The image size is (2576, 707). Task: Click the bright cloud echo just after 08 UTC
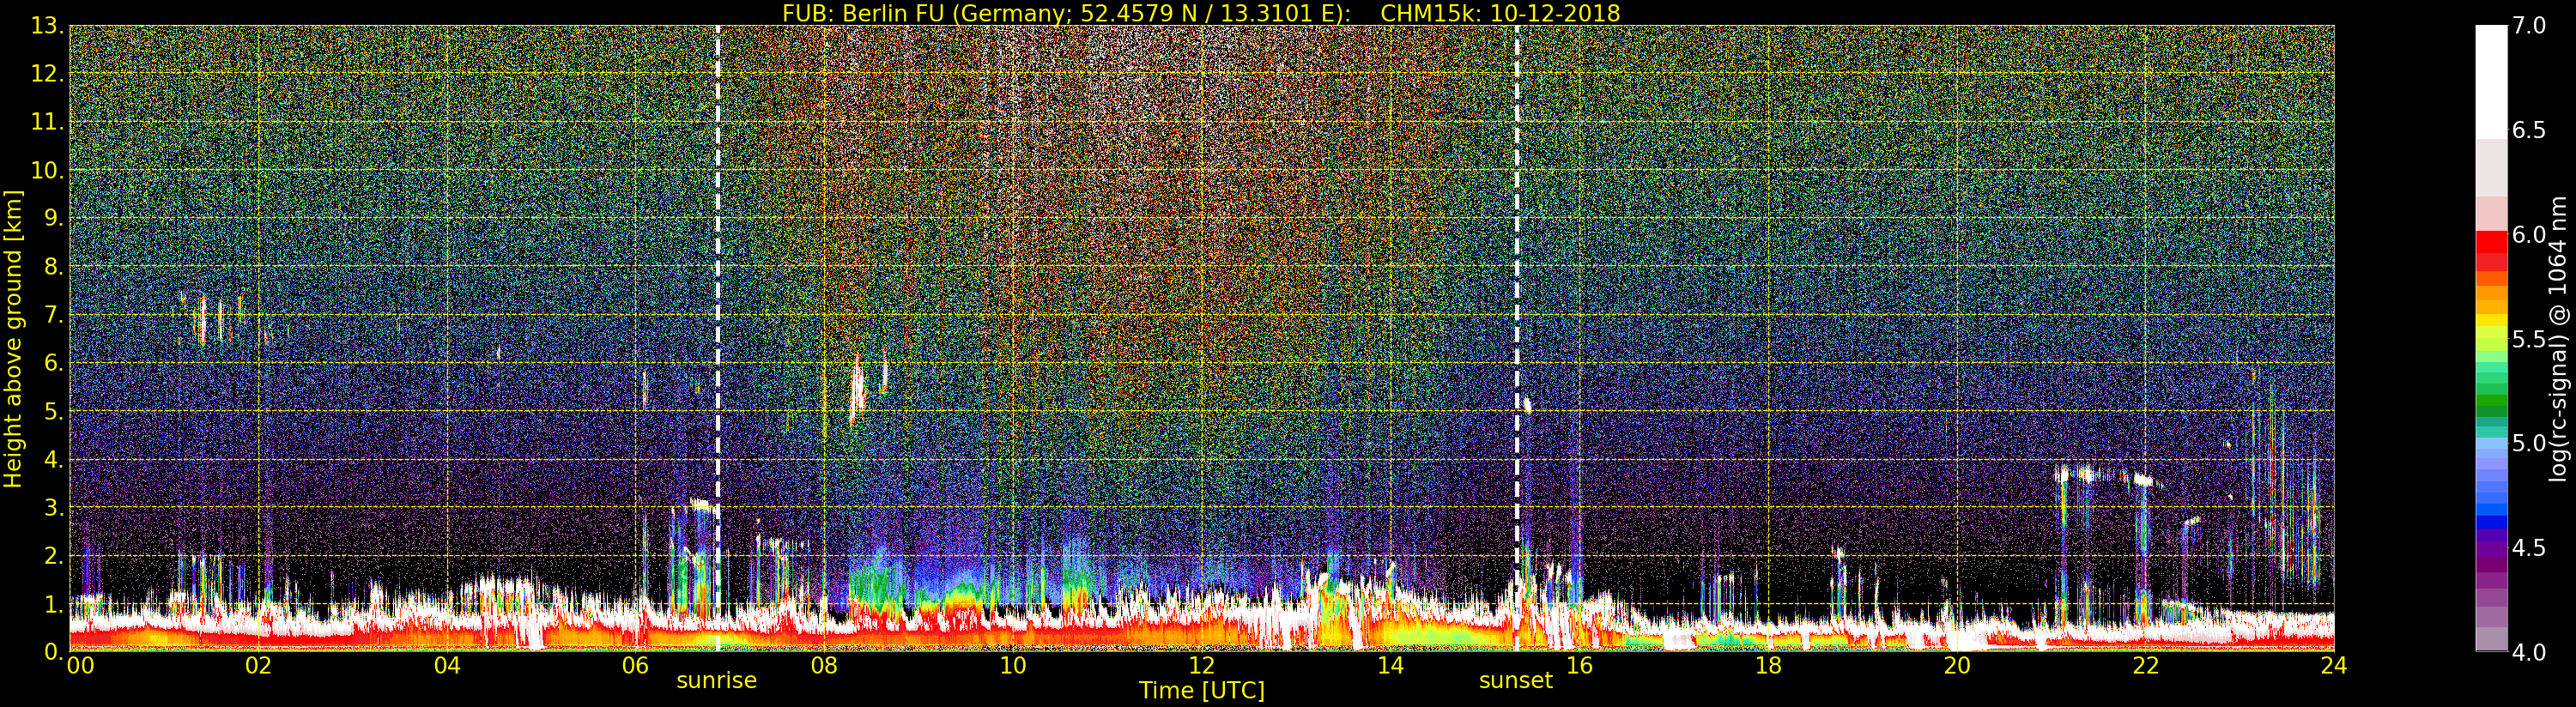click(857, 392)
